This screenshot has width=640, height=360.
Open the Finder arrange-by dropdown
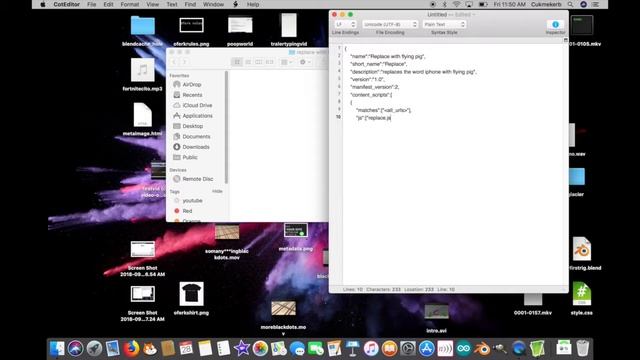(286, 62)
